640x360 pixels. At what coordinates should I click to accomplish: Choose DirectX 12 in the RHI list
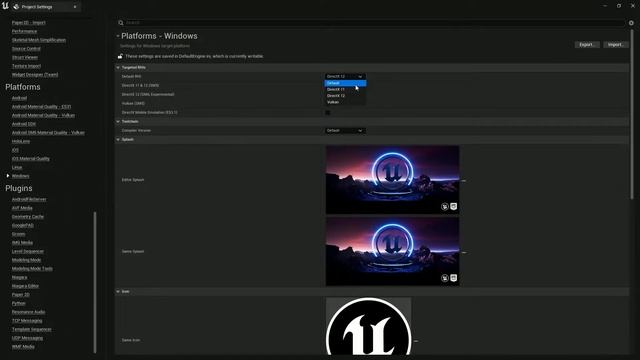345,96
